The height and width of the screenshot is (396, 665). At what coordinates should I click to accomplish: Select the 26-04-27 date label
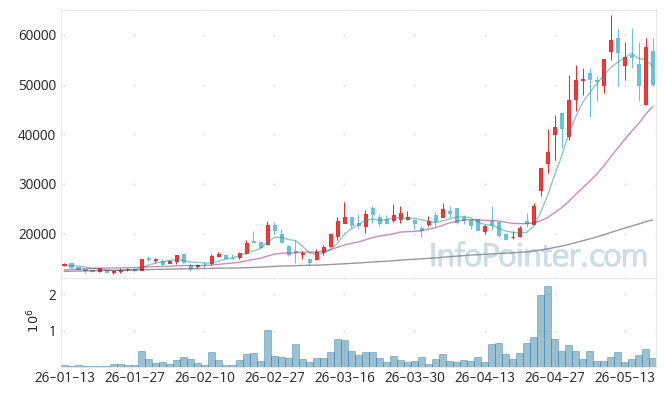pyautogui.click(x=555, y=377)
